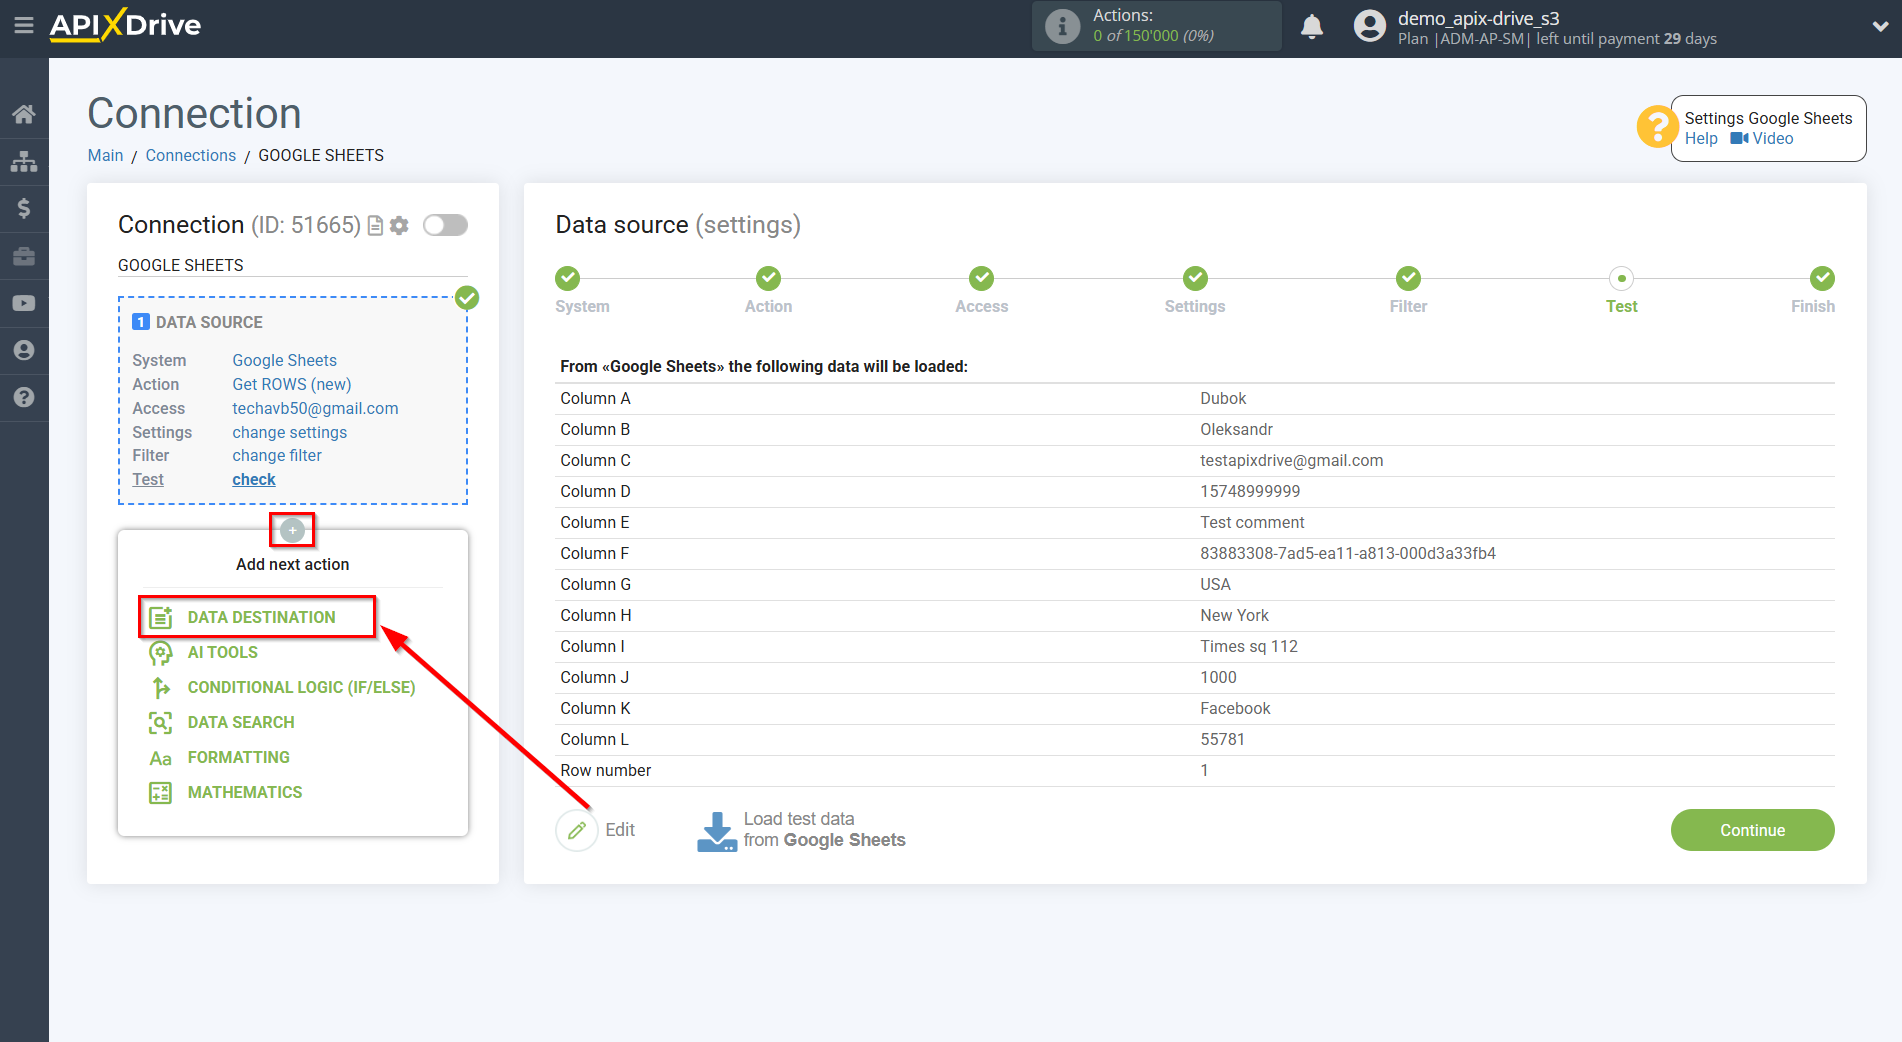1902x1042 pixels.
Task: Open the connection notes document icon
Action: click(x=375, y=226)
